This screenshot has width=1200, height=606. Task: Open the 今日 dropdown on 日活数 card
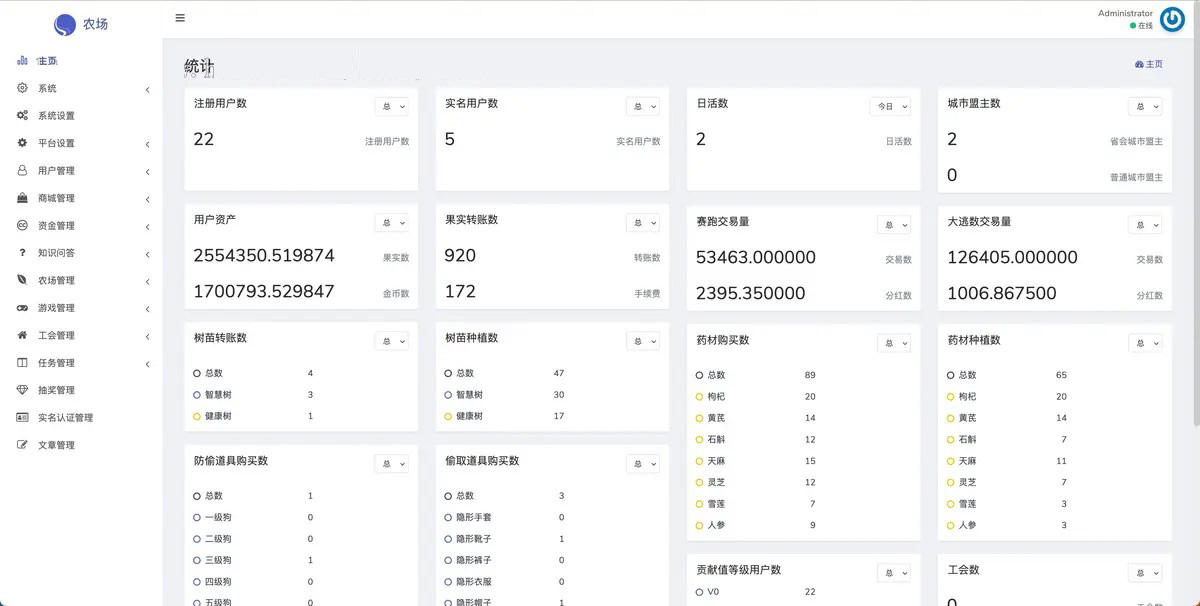(x=890, y=105)
